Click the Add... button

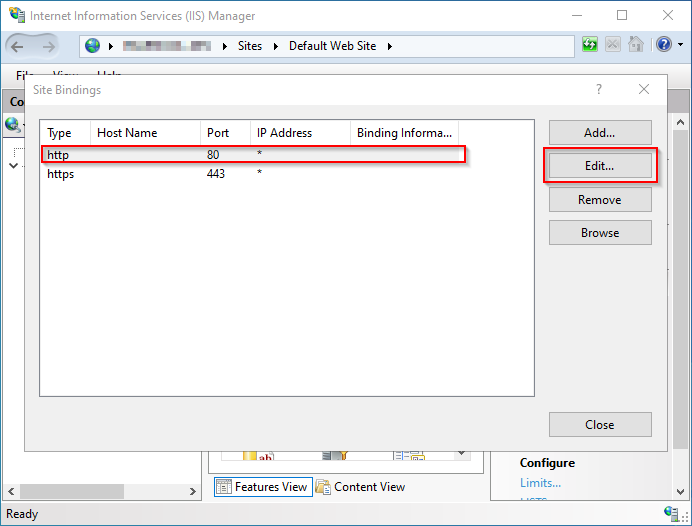(600, 132)
